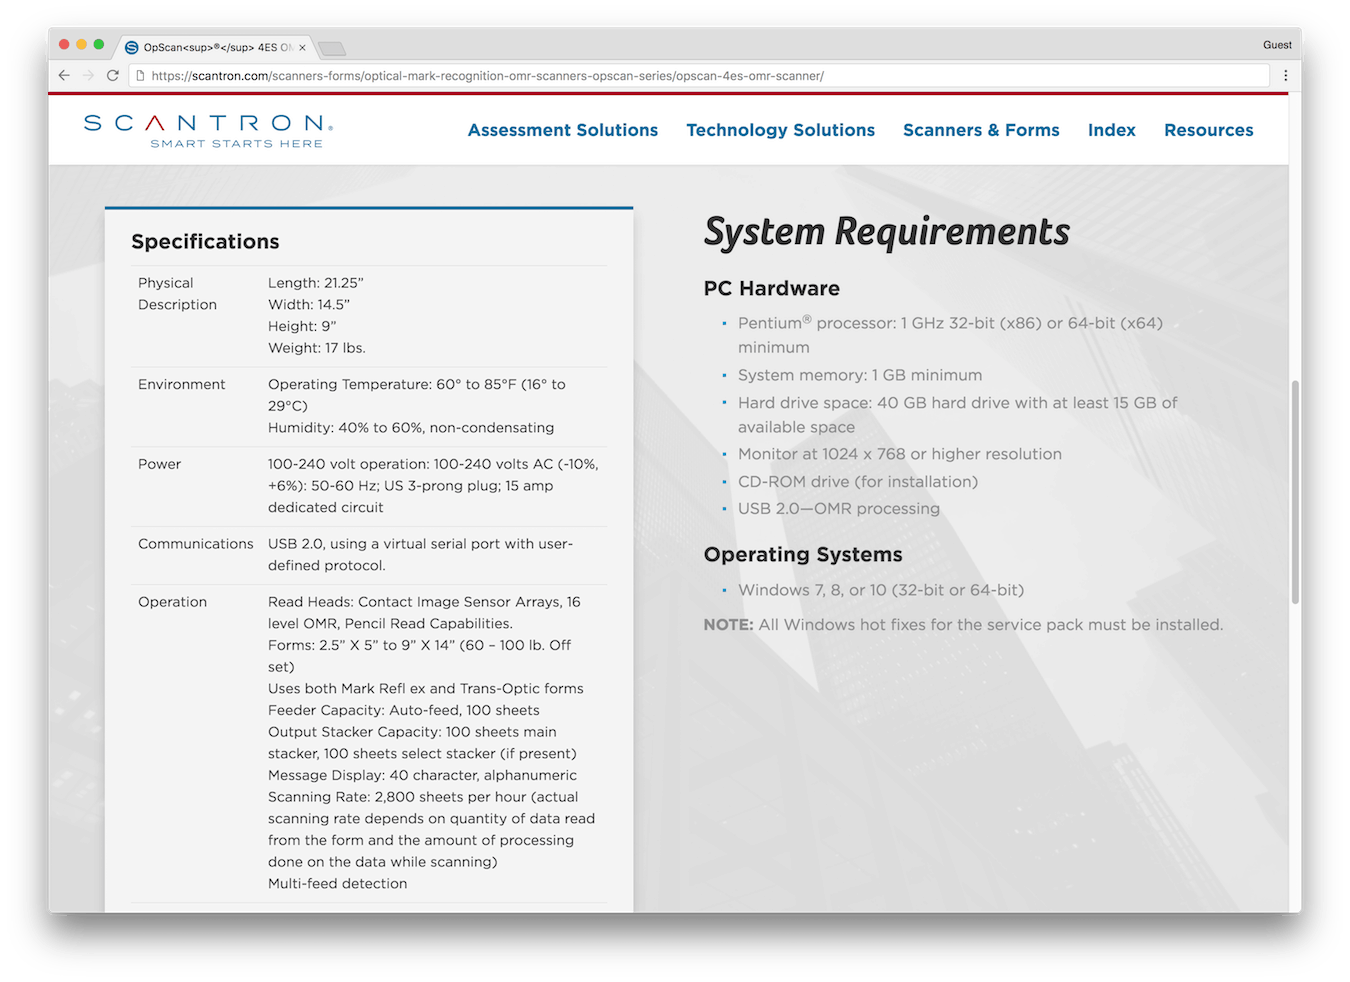Click the Specifications heading

[205, 241]
